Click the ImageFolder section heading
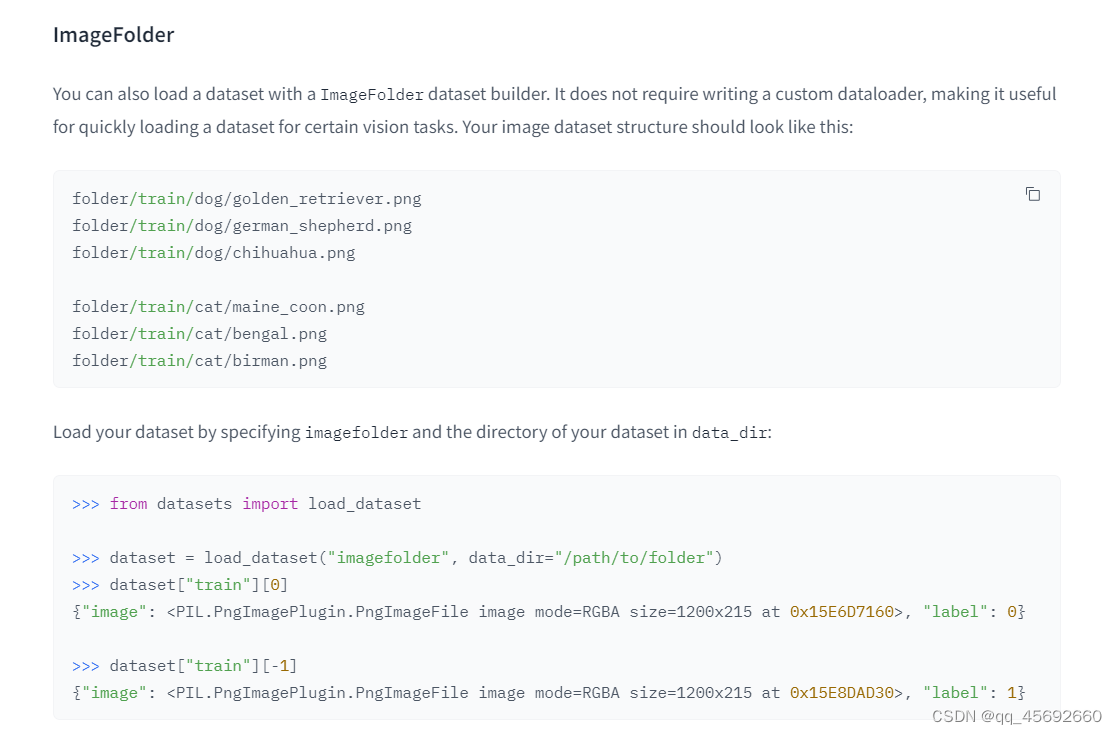1117x734 pixels. (113, 34)
